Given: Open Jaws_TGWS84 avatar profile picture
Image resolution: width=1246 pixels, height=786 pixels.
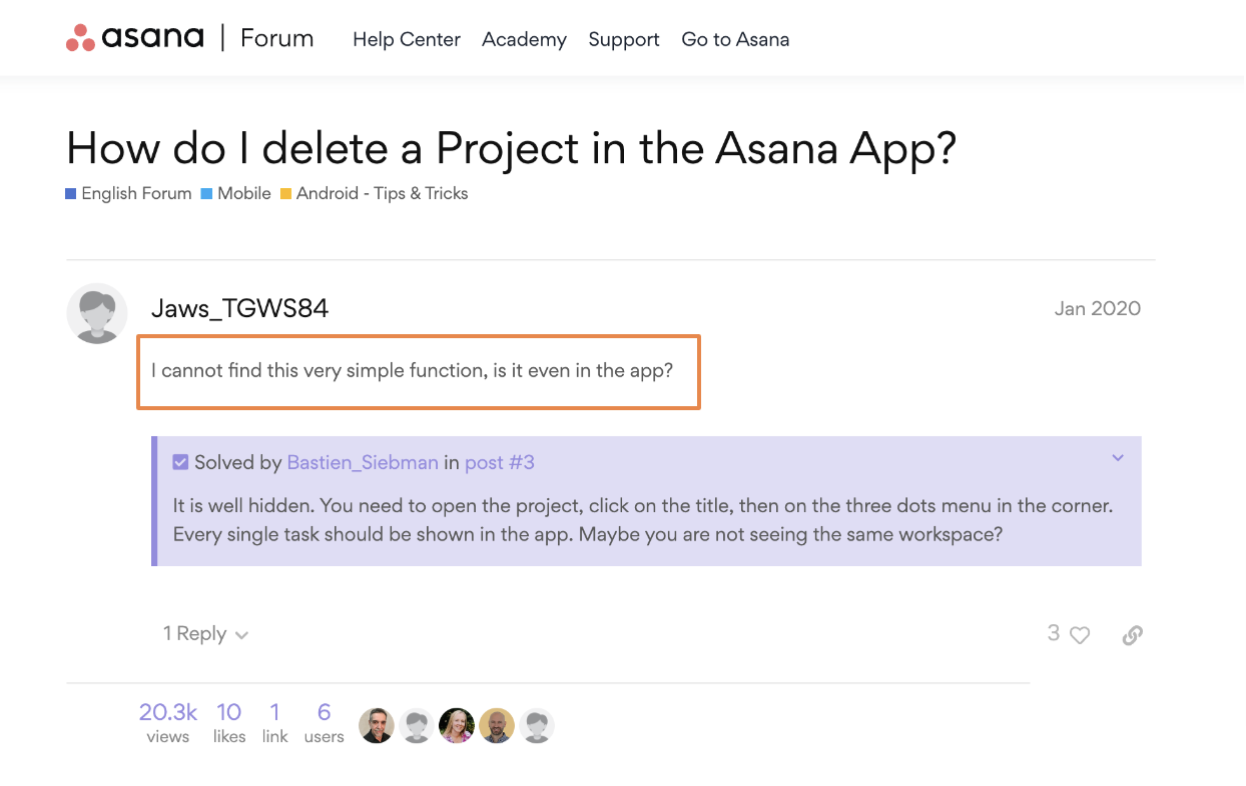Looking at the screenshot, I should click(97, 313).
